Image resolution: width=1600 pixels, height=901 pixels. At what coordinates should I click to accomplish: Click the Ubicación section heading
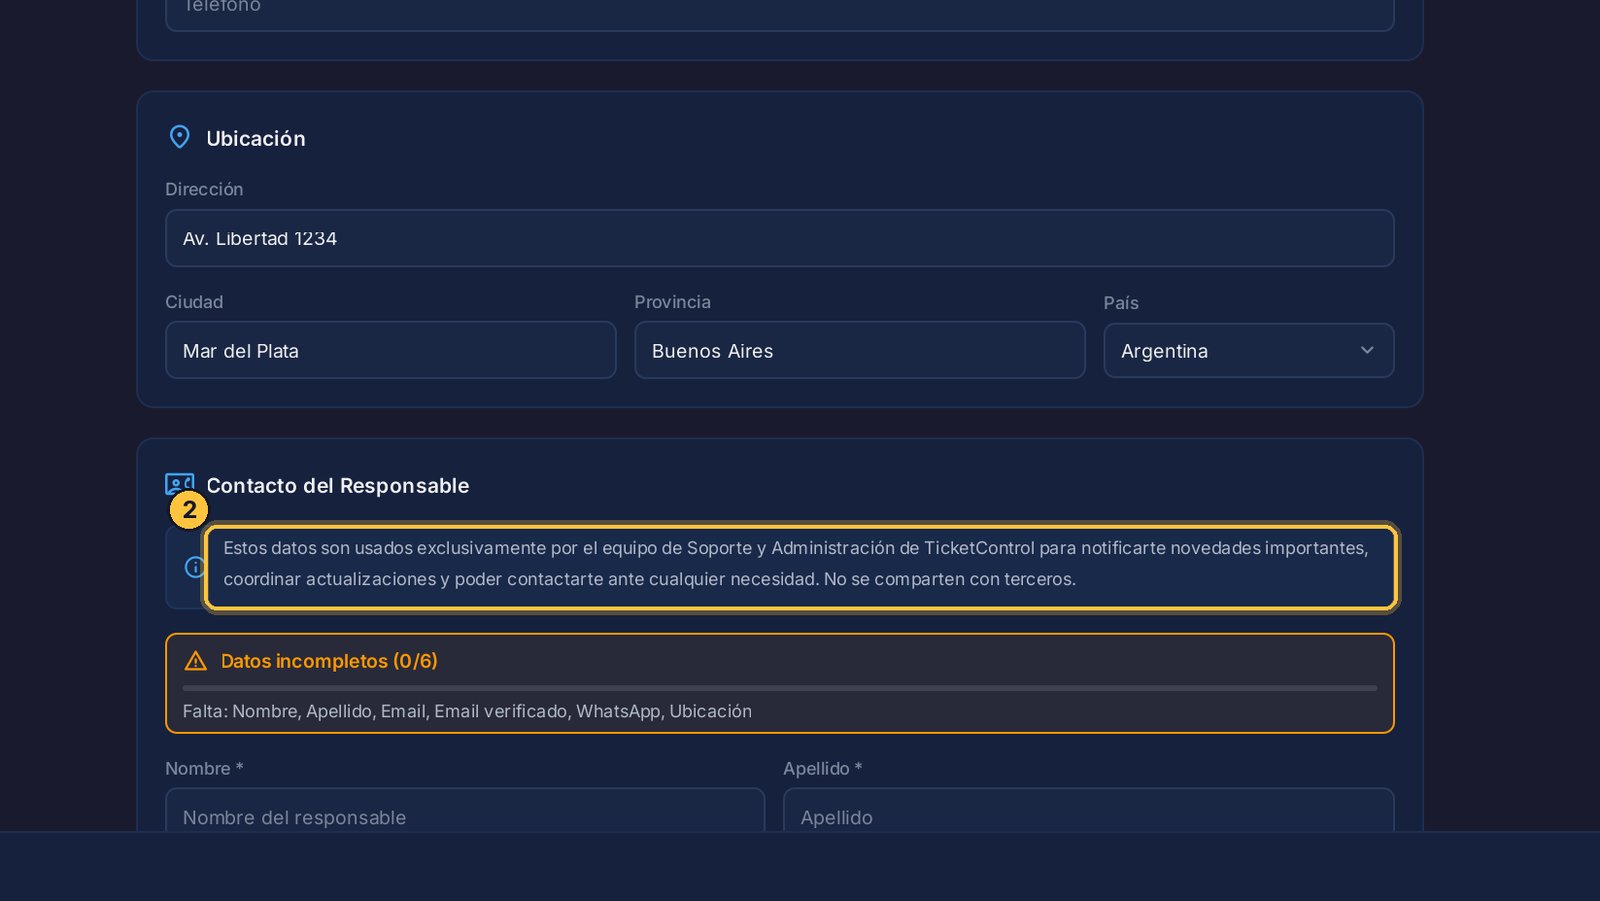(256, 138)
